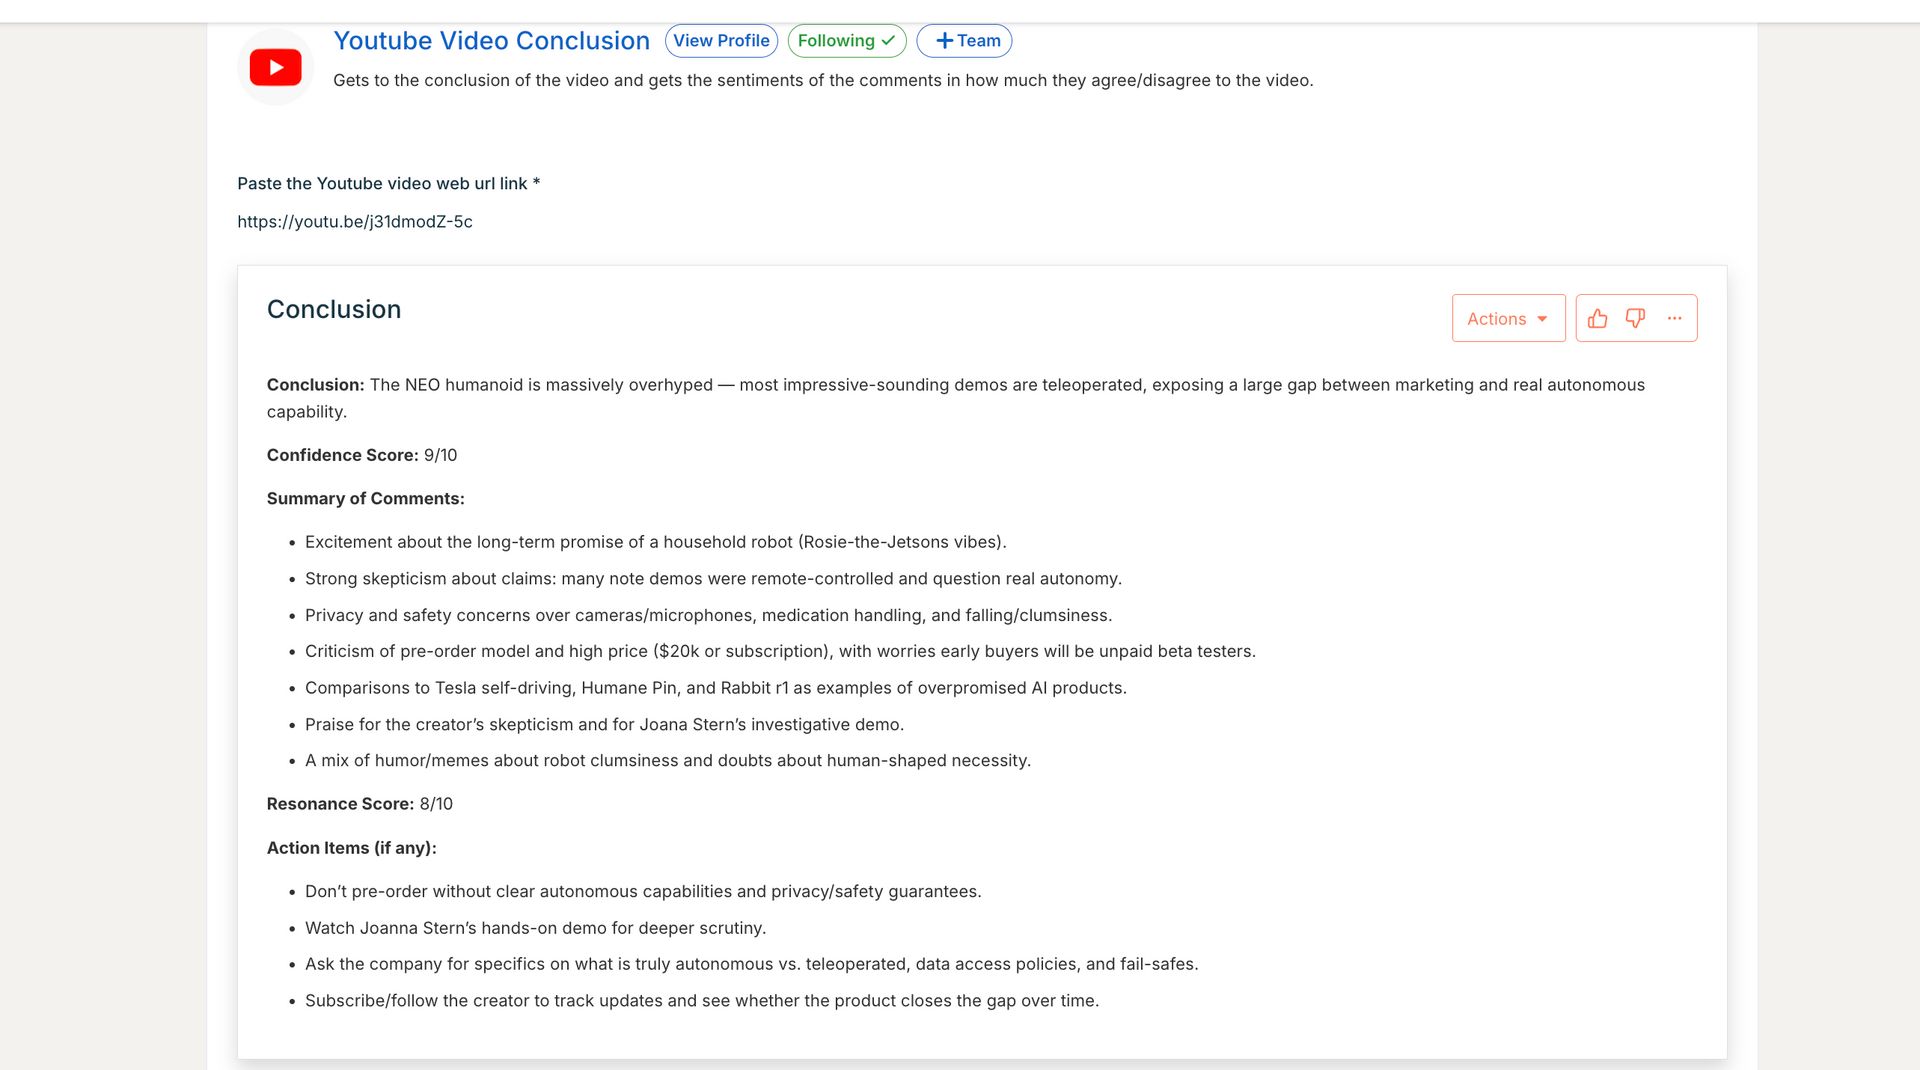This screenshot has width=1920, height=1070.
Task: Click the red YouTube logo icon
Action: coord(275,68)
